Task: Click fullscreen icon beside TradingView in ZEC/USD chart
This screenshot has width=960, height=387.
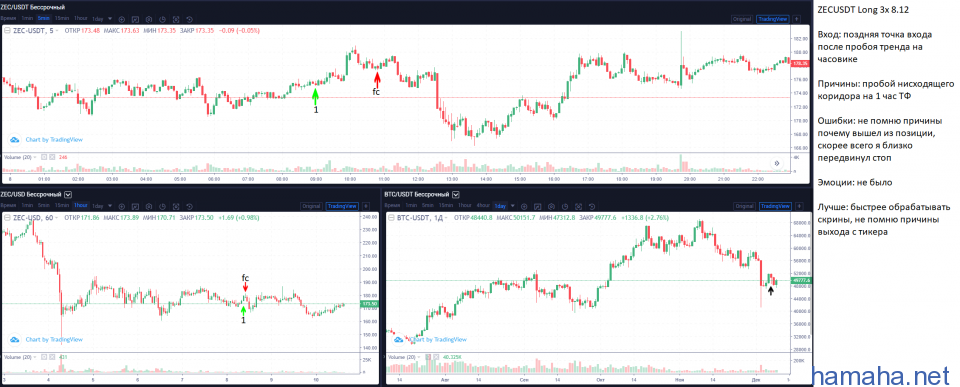Action: 366,206
